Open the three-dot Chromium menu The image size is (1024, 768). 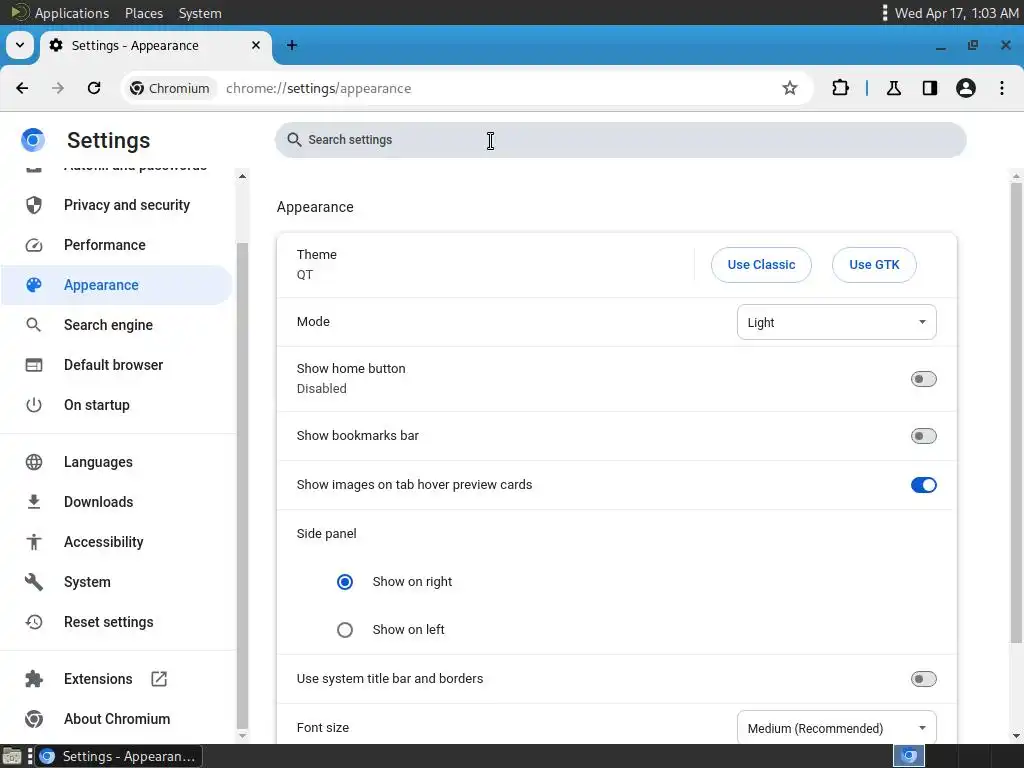click(1002, 88)
